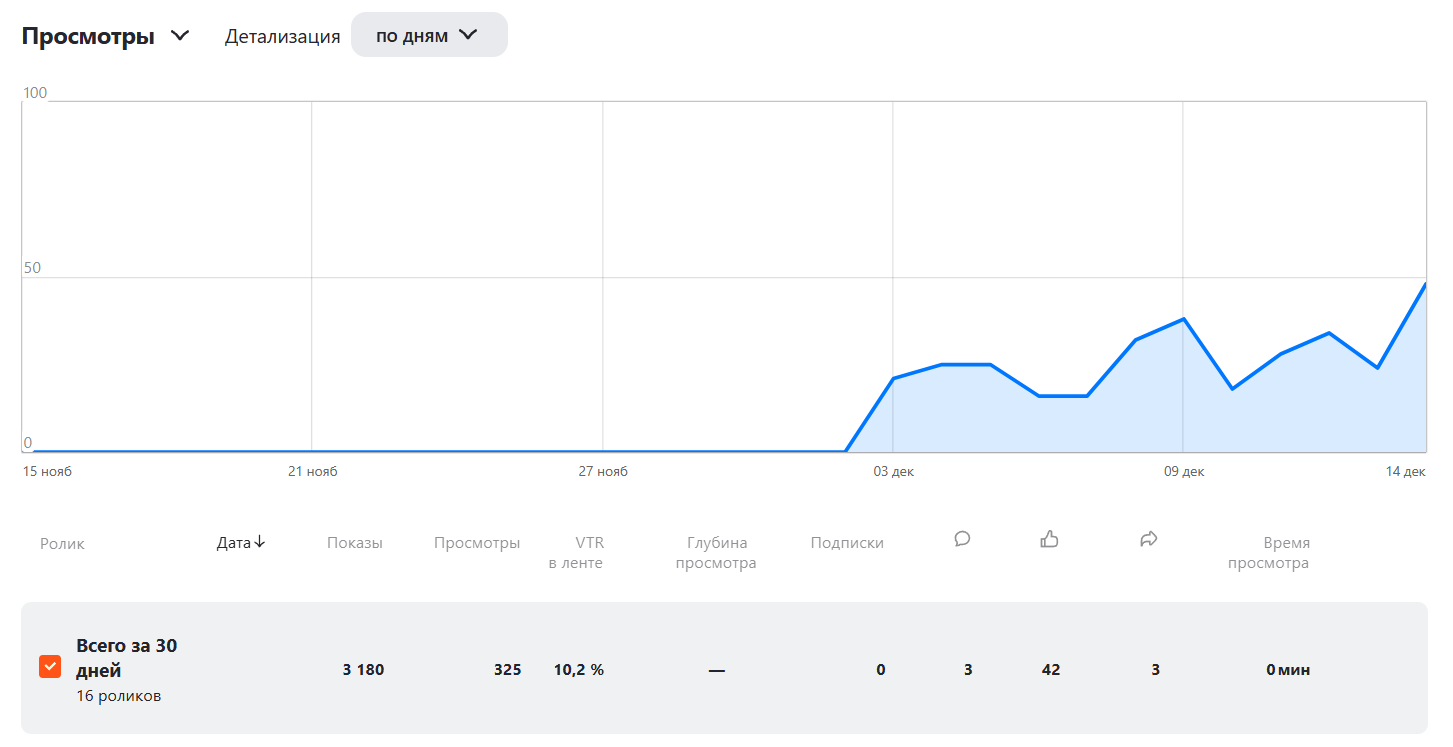The width and height of the screenshot is (1453, 747).
Task: Click the 16 роликов text in summary row
Action: [x=118, y=696]
